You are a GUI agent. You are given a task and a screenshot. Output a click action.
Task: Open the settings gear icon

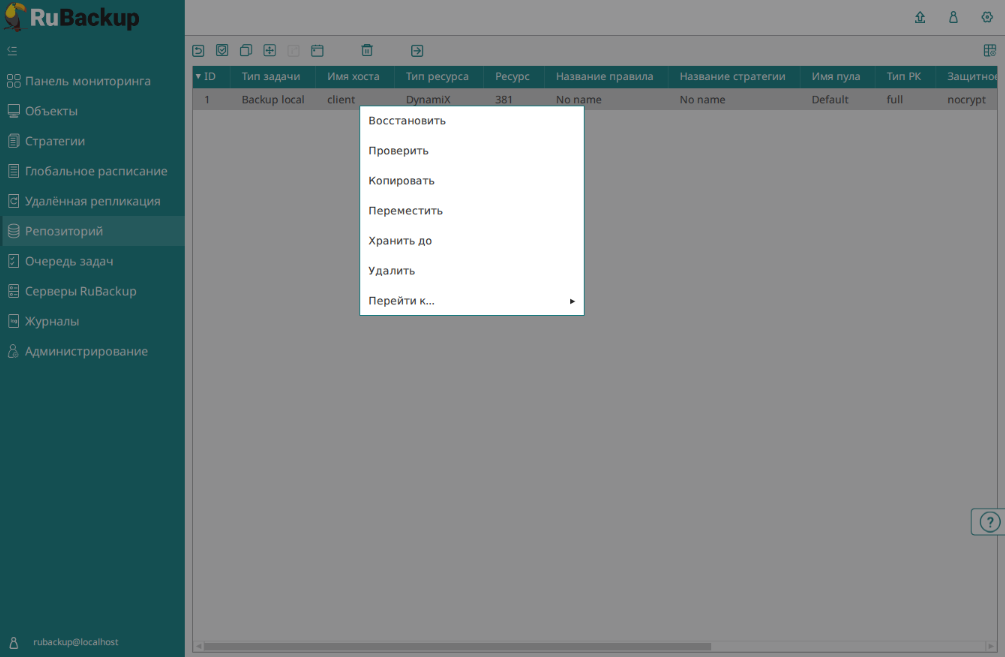click(x=987, y=17)
